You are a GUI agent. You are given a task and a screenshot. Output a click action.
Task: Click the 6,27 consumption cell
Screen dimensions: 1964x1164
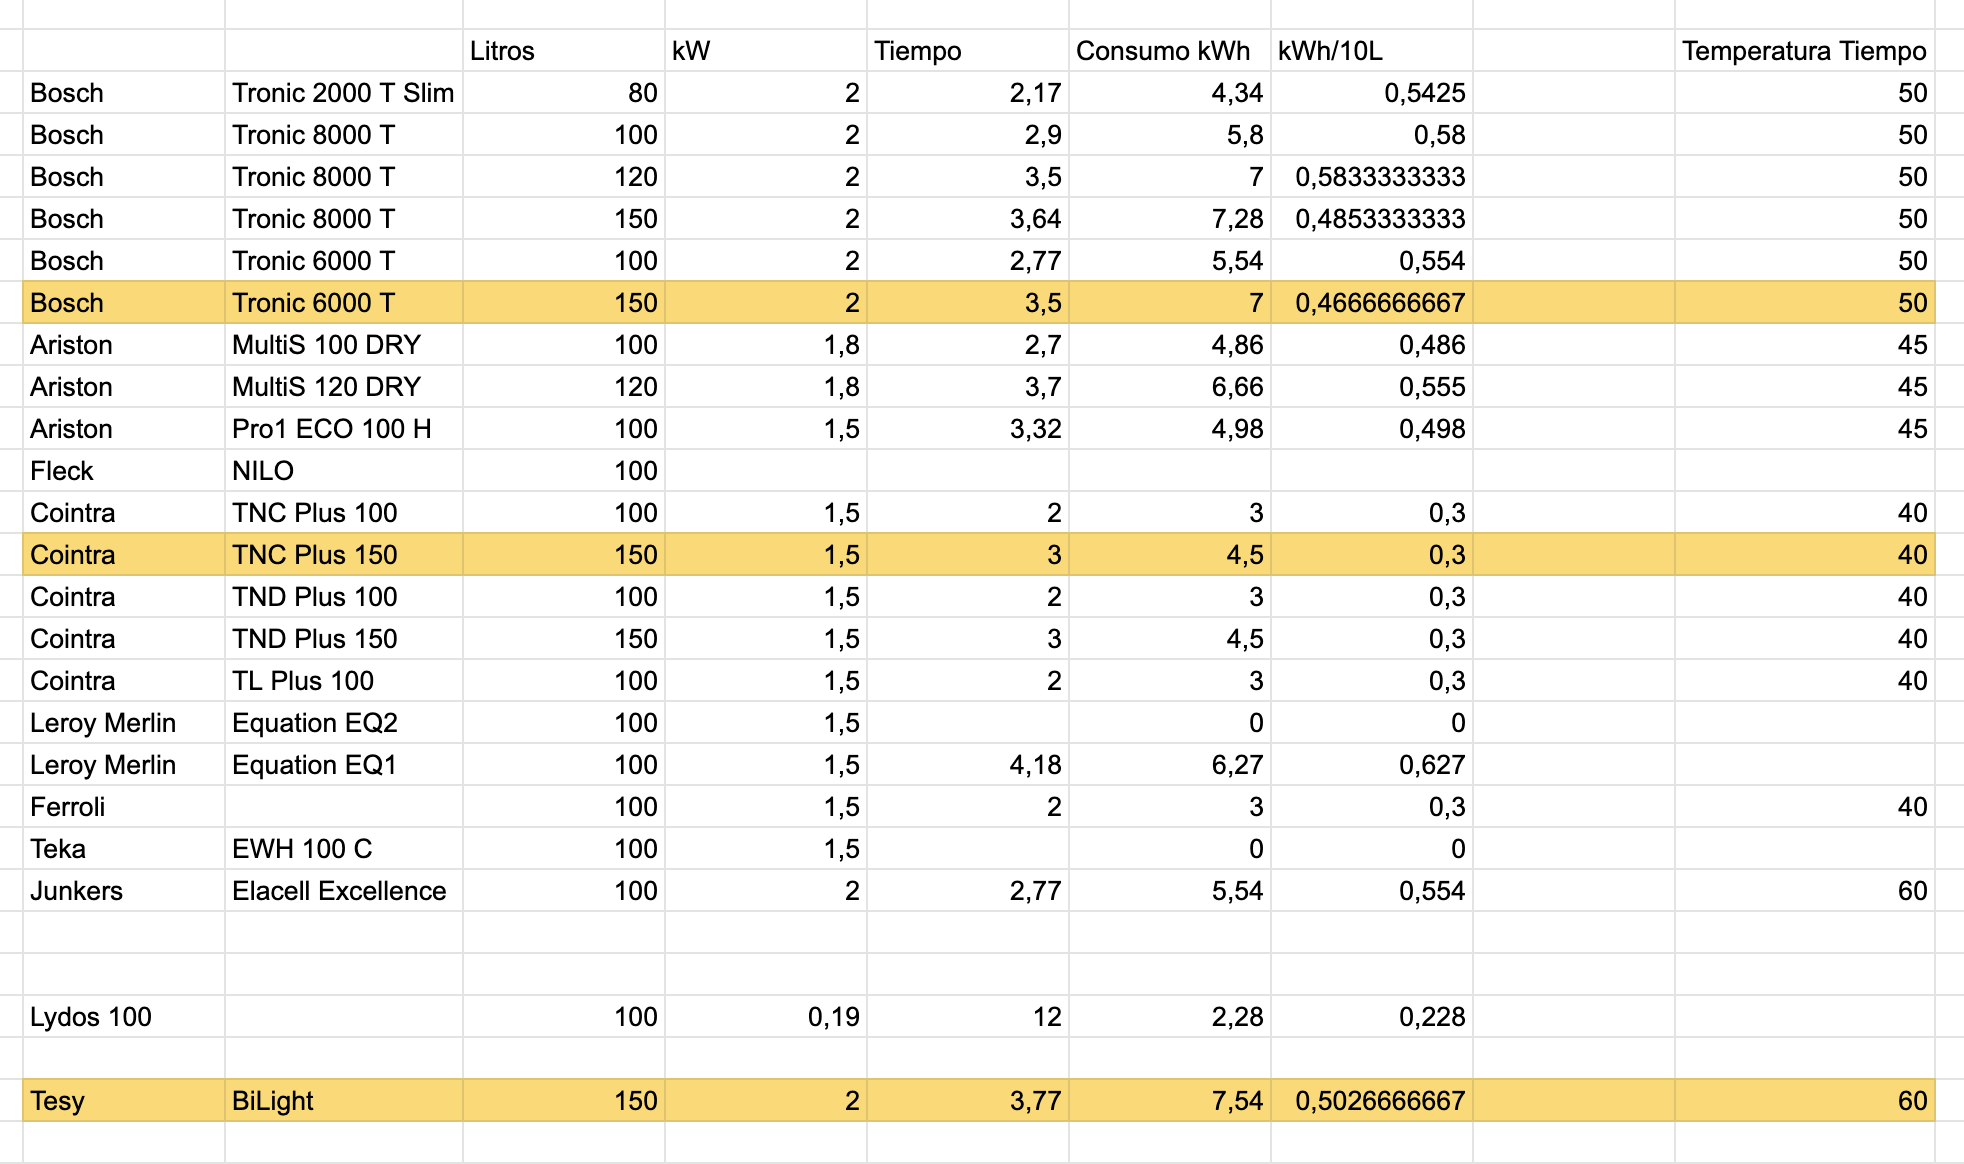click(1170, 765)
